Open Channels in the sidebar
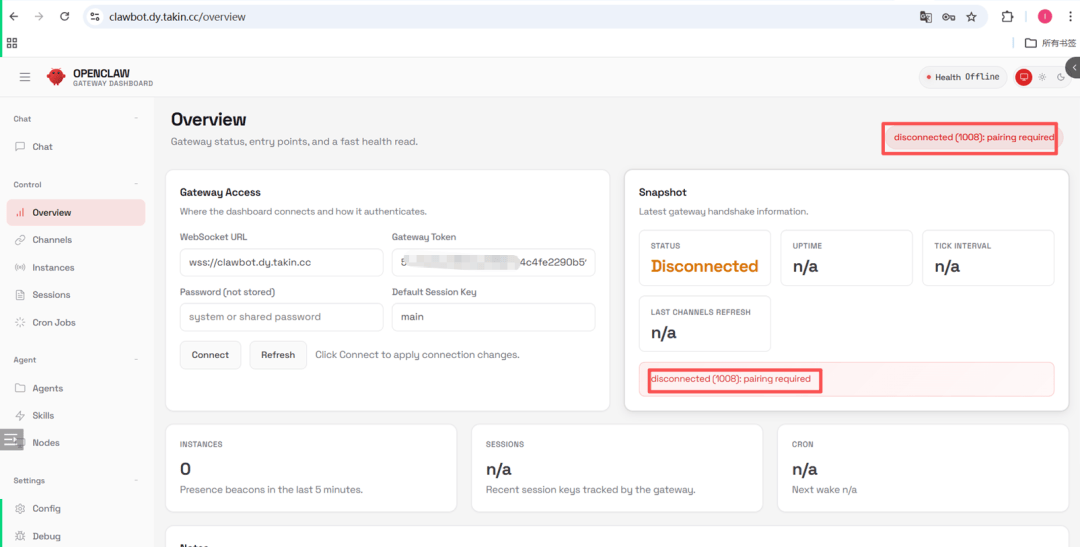Screen dimensions: 1080x547 click(52, 240)
